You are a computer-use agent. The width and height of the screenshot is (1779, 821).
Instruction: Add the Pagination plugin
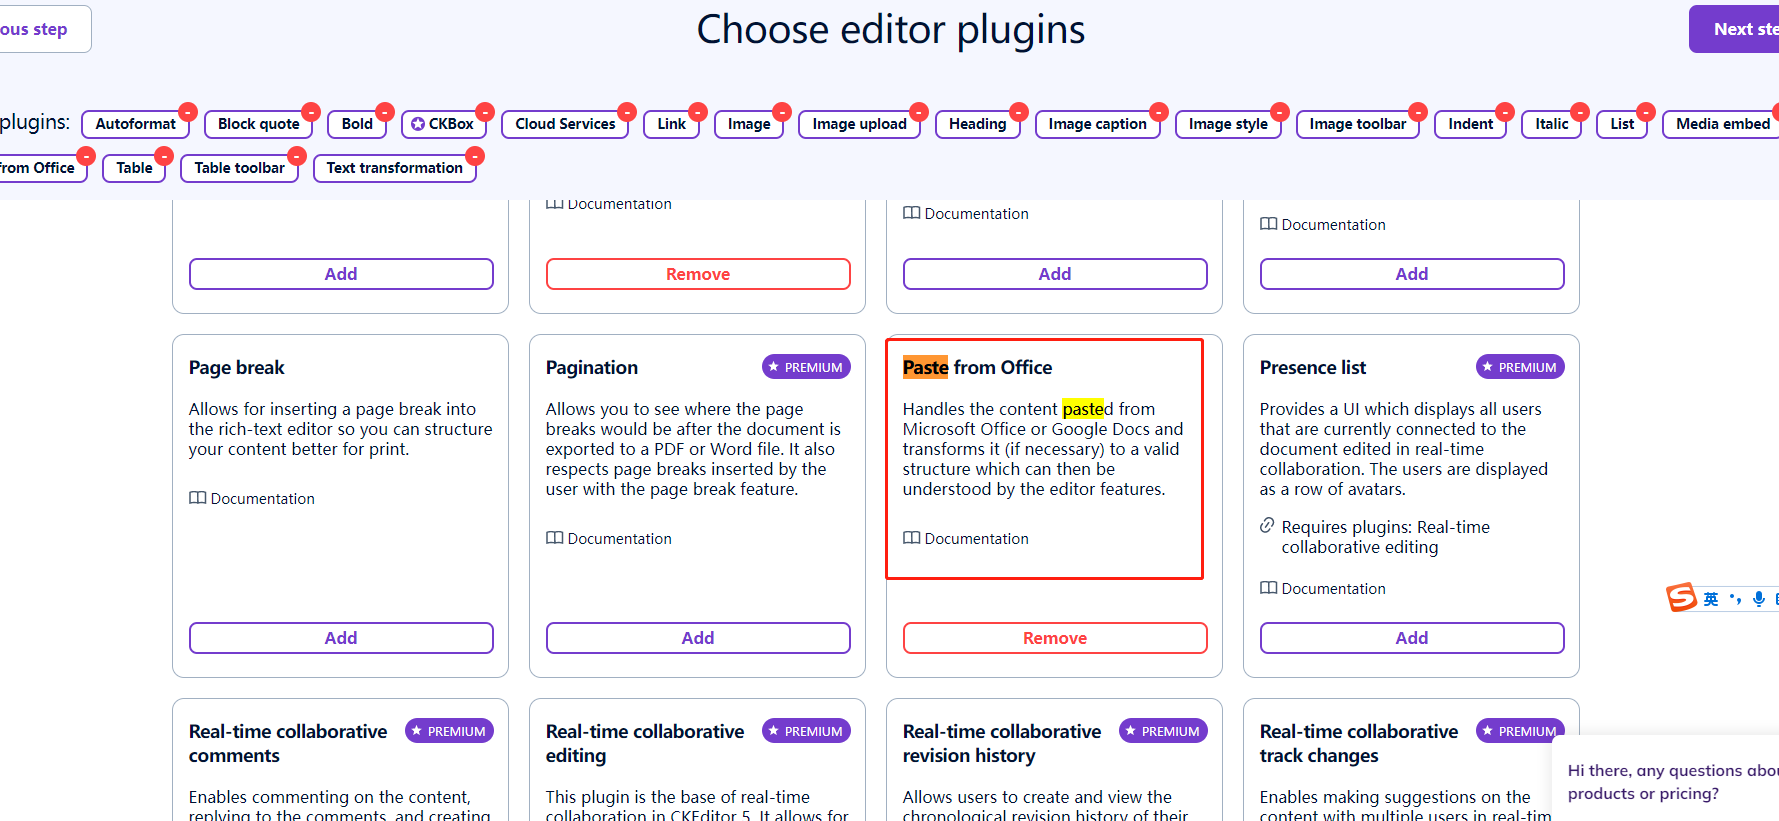tap(698, 638)
